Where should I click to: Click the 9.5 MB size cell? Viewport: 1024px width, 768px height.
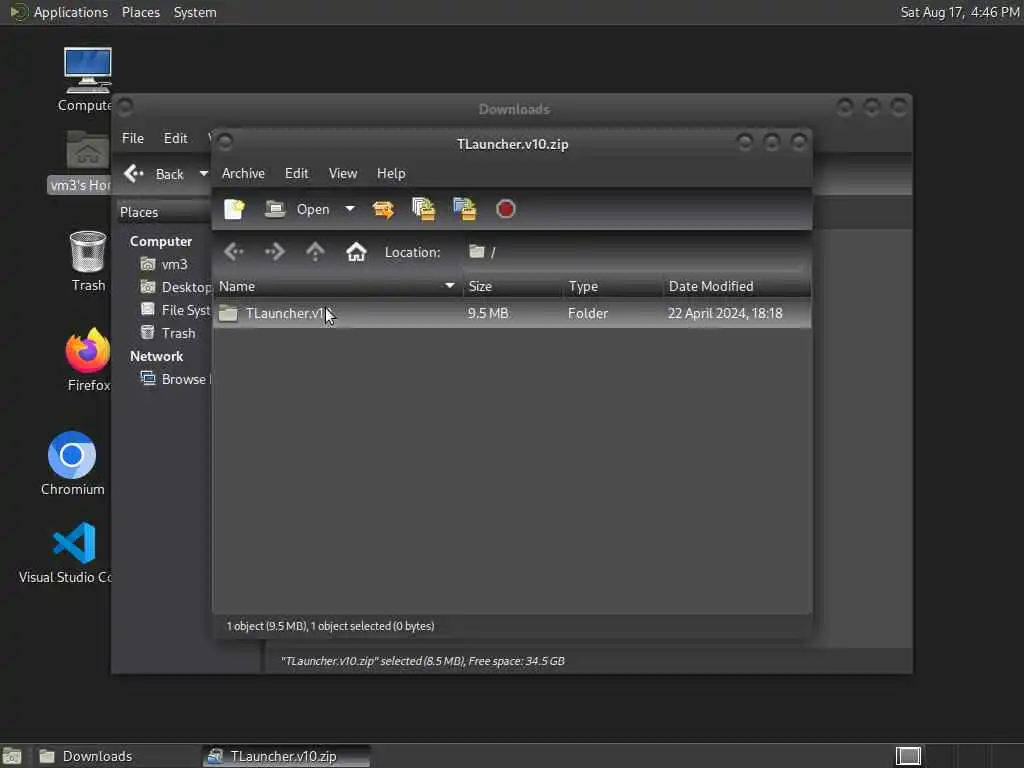click(x=488, y=313)
